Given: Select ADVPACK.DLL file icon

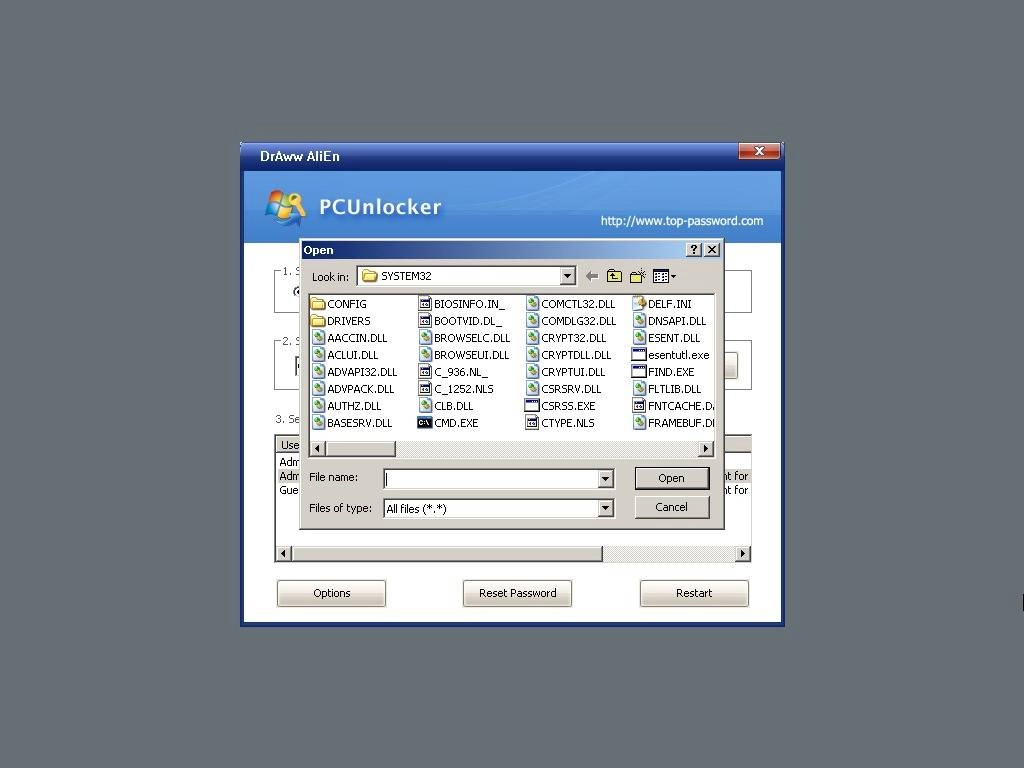Looking at the screenshot, I should coord(318,389).
